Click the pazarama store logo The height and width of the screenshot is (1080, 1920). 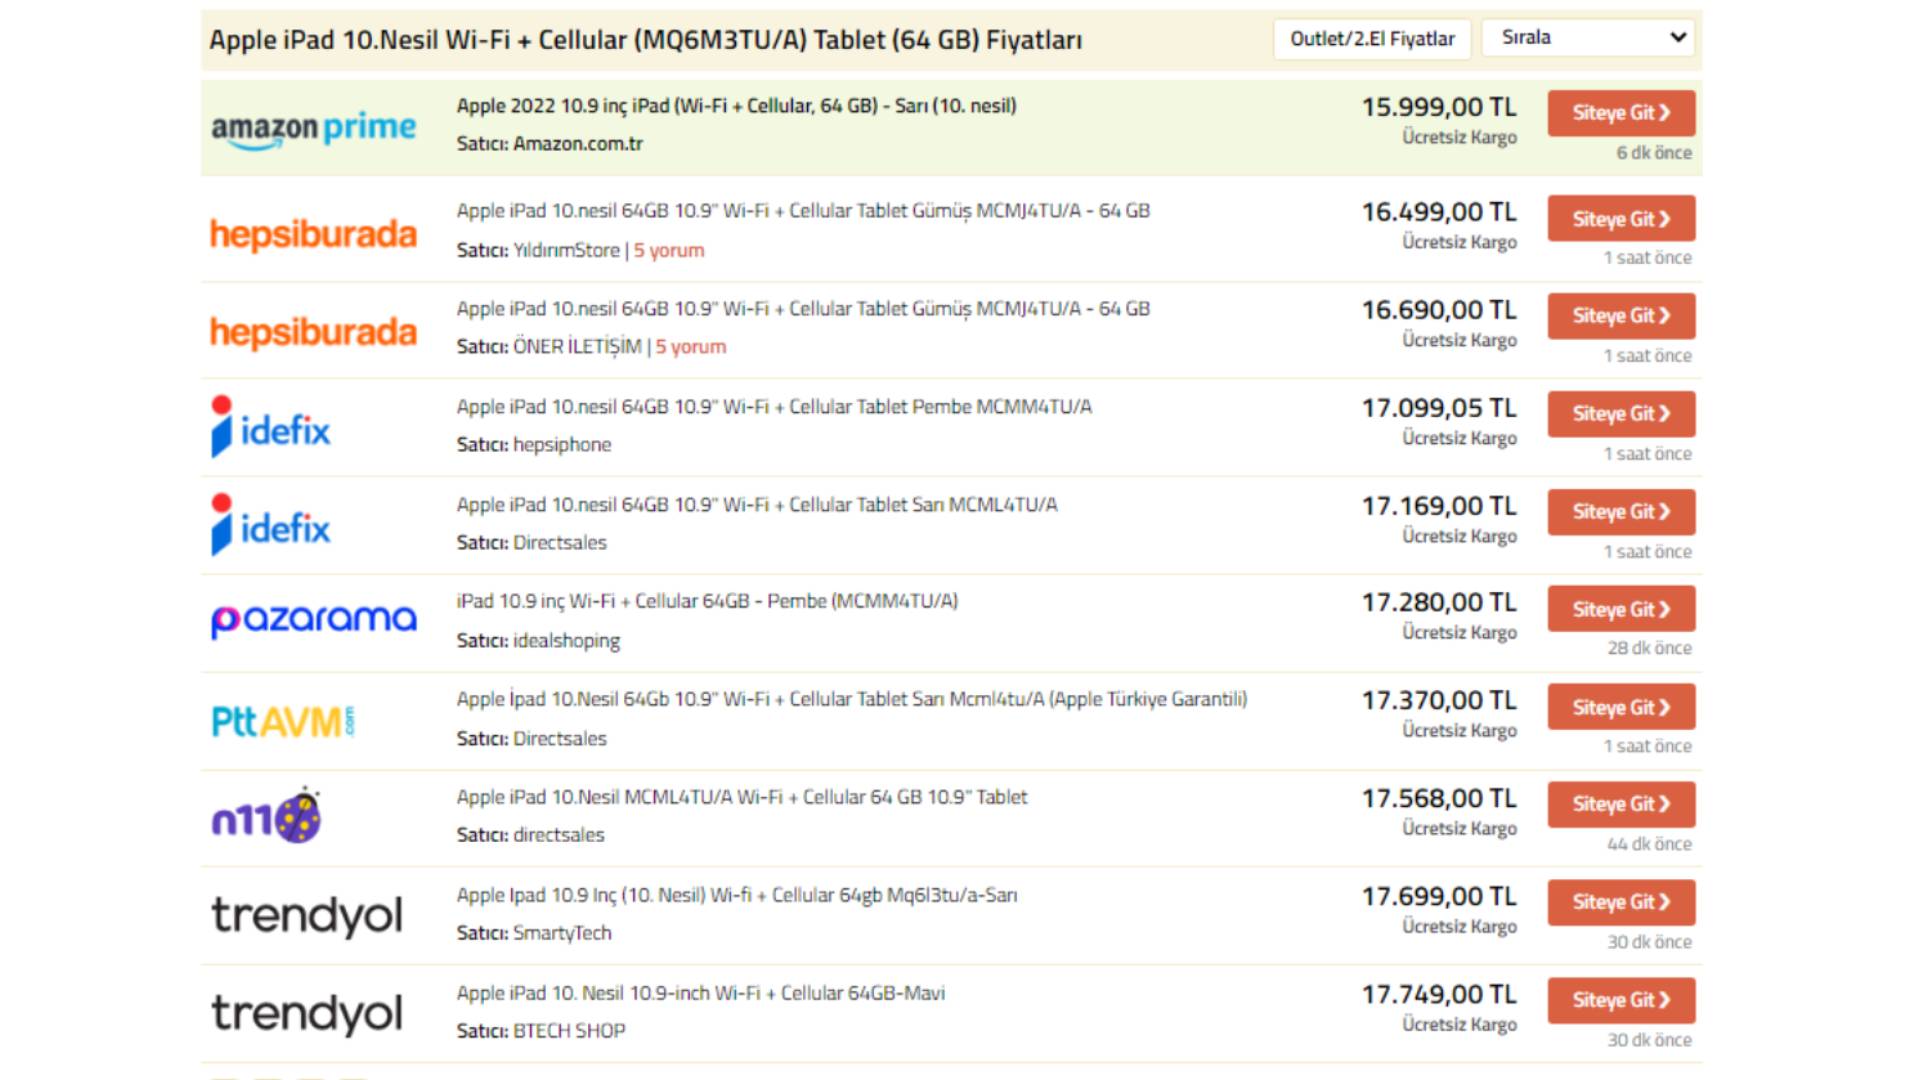(313, 620)
